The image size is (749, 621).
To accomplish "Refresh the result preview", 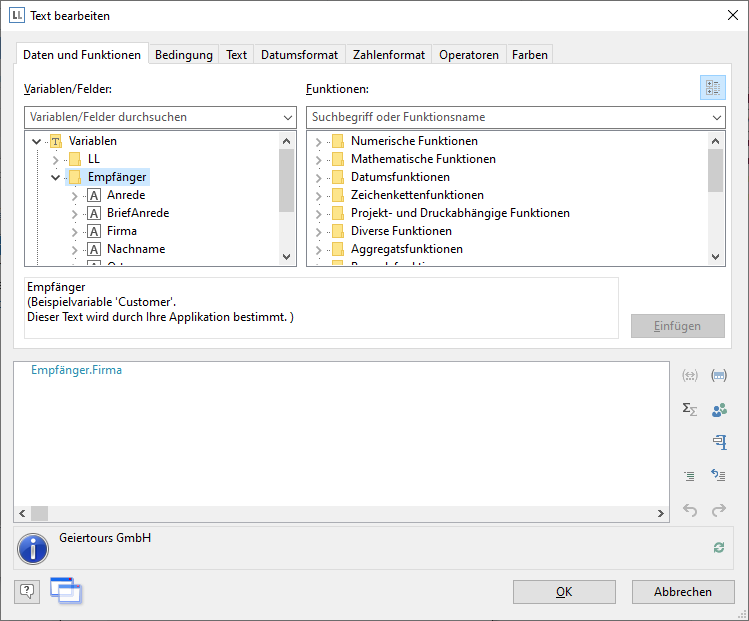I will coord(718,547).
